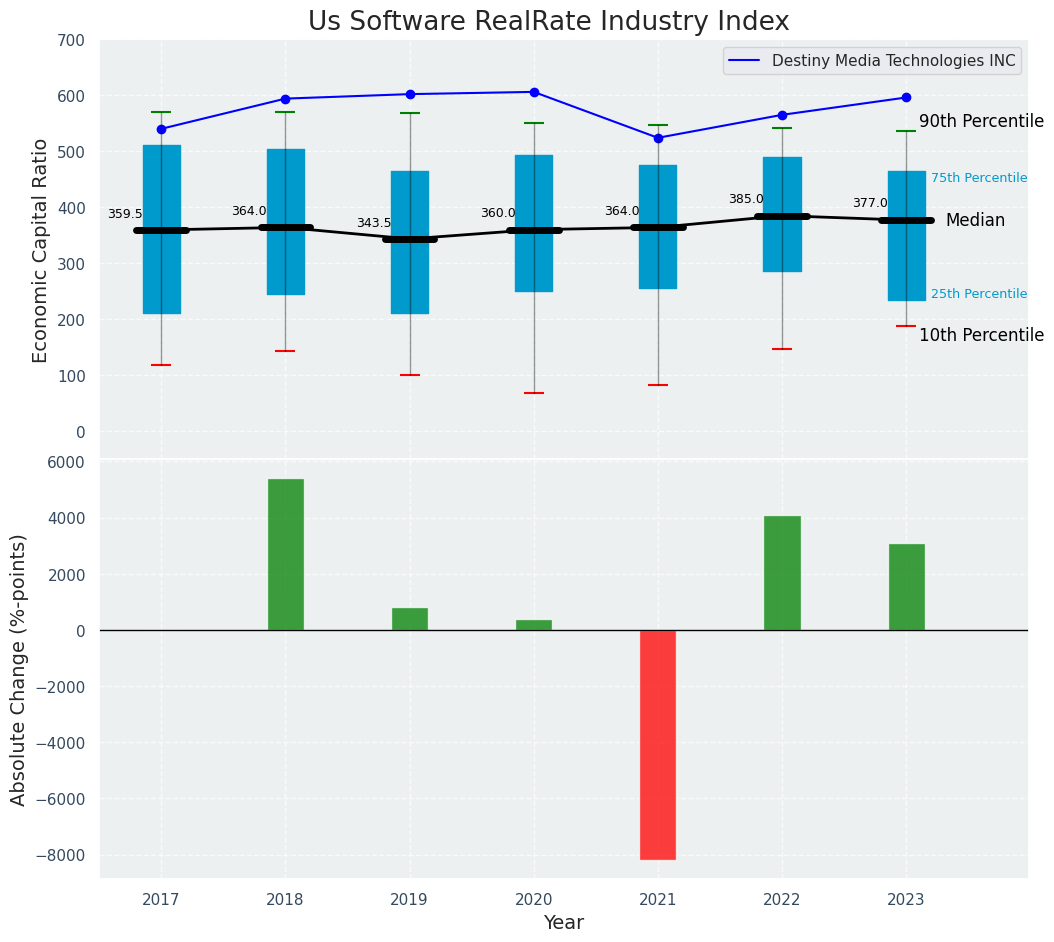The image size is (1054, 942).
Task: Select the 90th Percentile annotation
Action: point(981,122)
